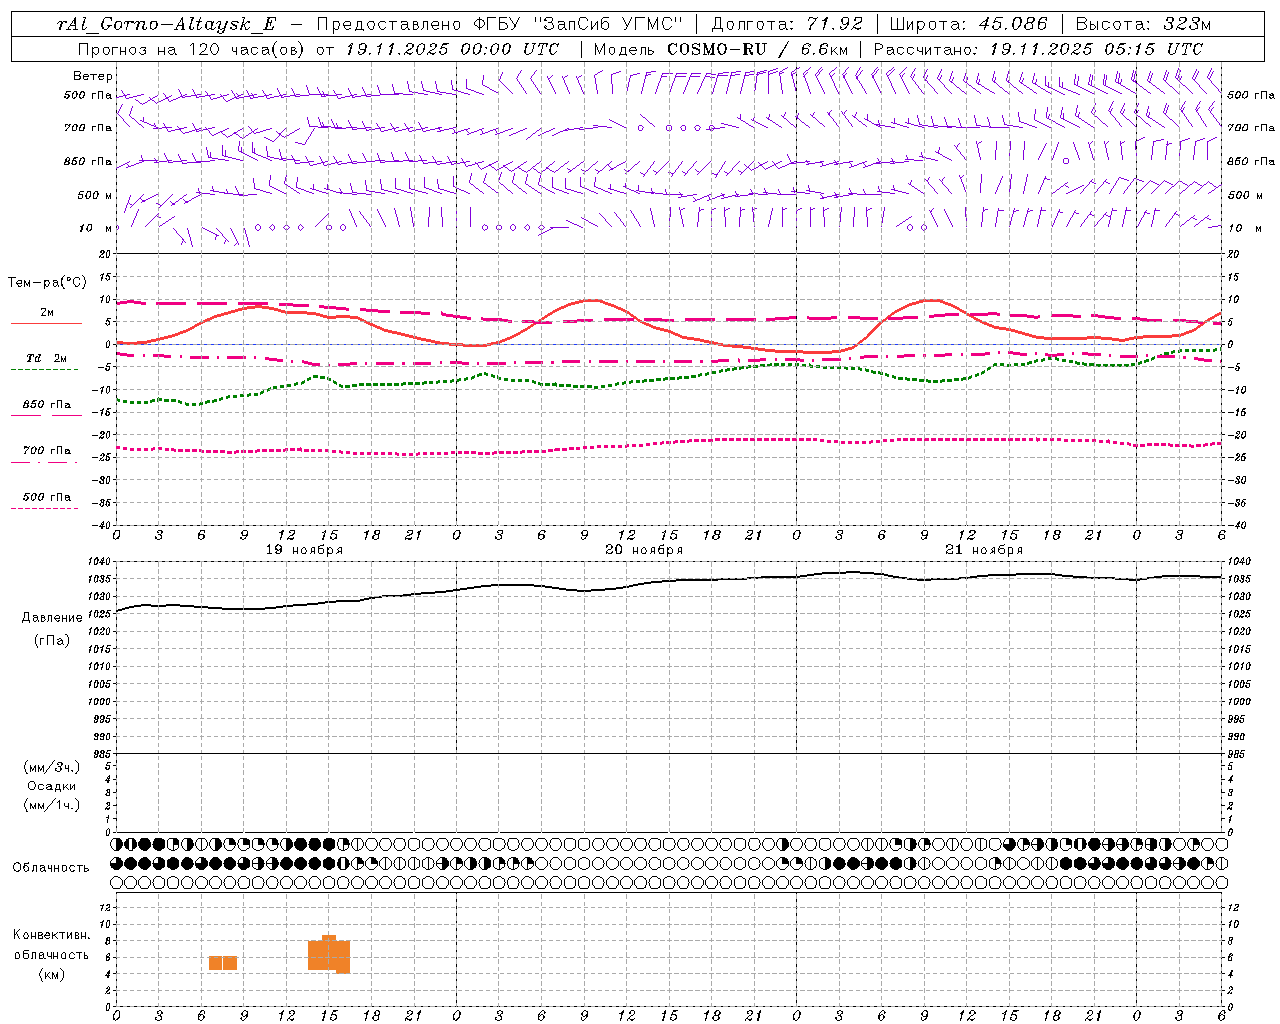Click the Осадки precipitation panel label
The width and height of the screenshot is (1280, 1024).
pyautogui.click(x=52, y=786)
